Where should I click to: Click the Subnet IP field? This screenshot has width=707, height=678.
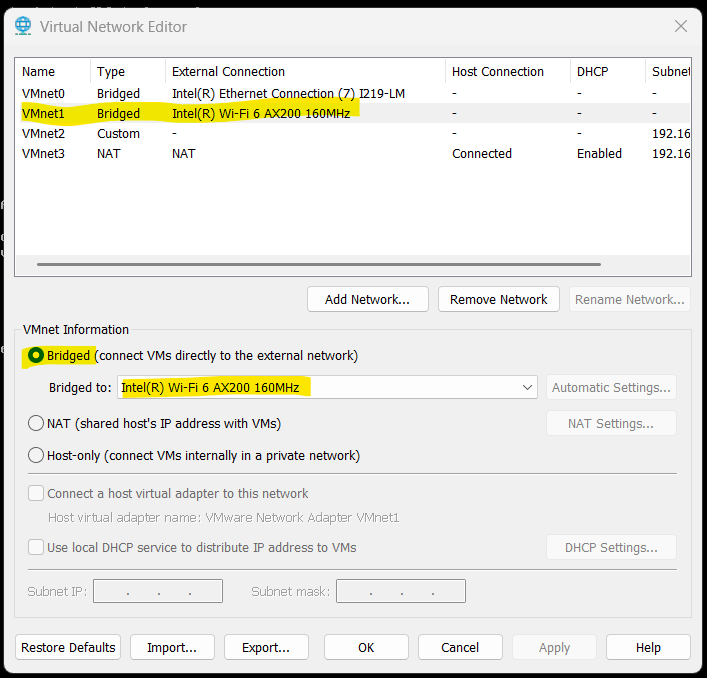(158, 591)
